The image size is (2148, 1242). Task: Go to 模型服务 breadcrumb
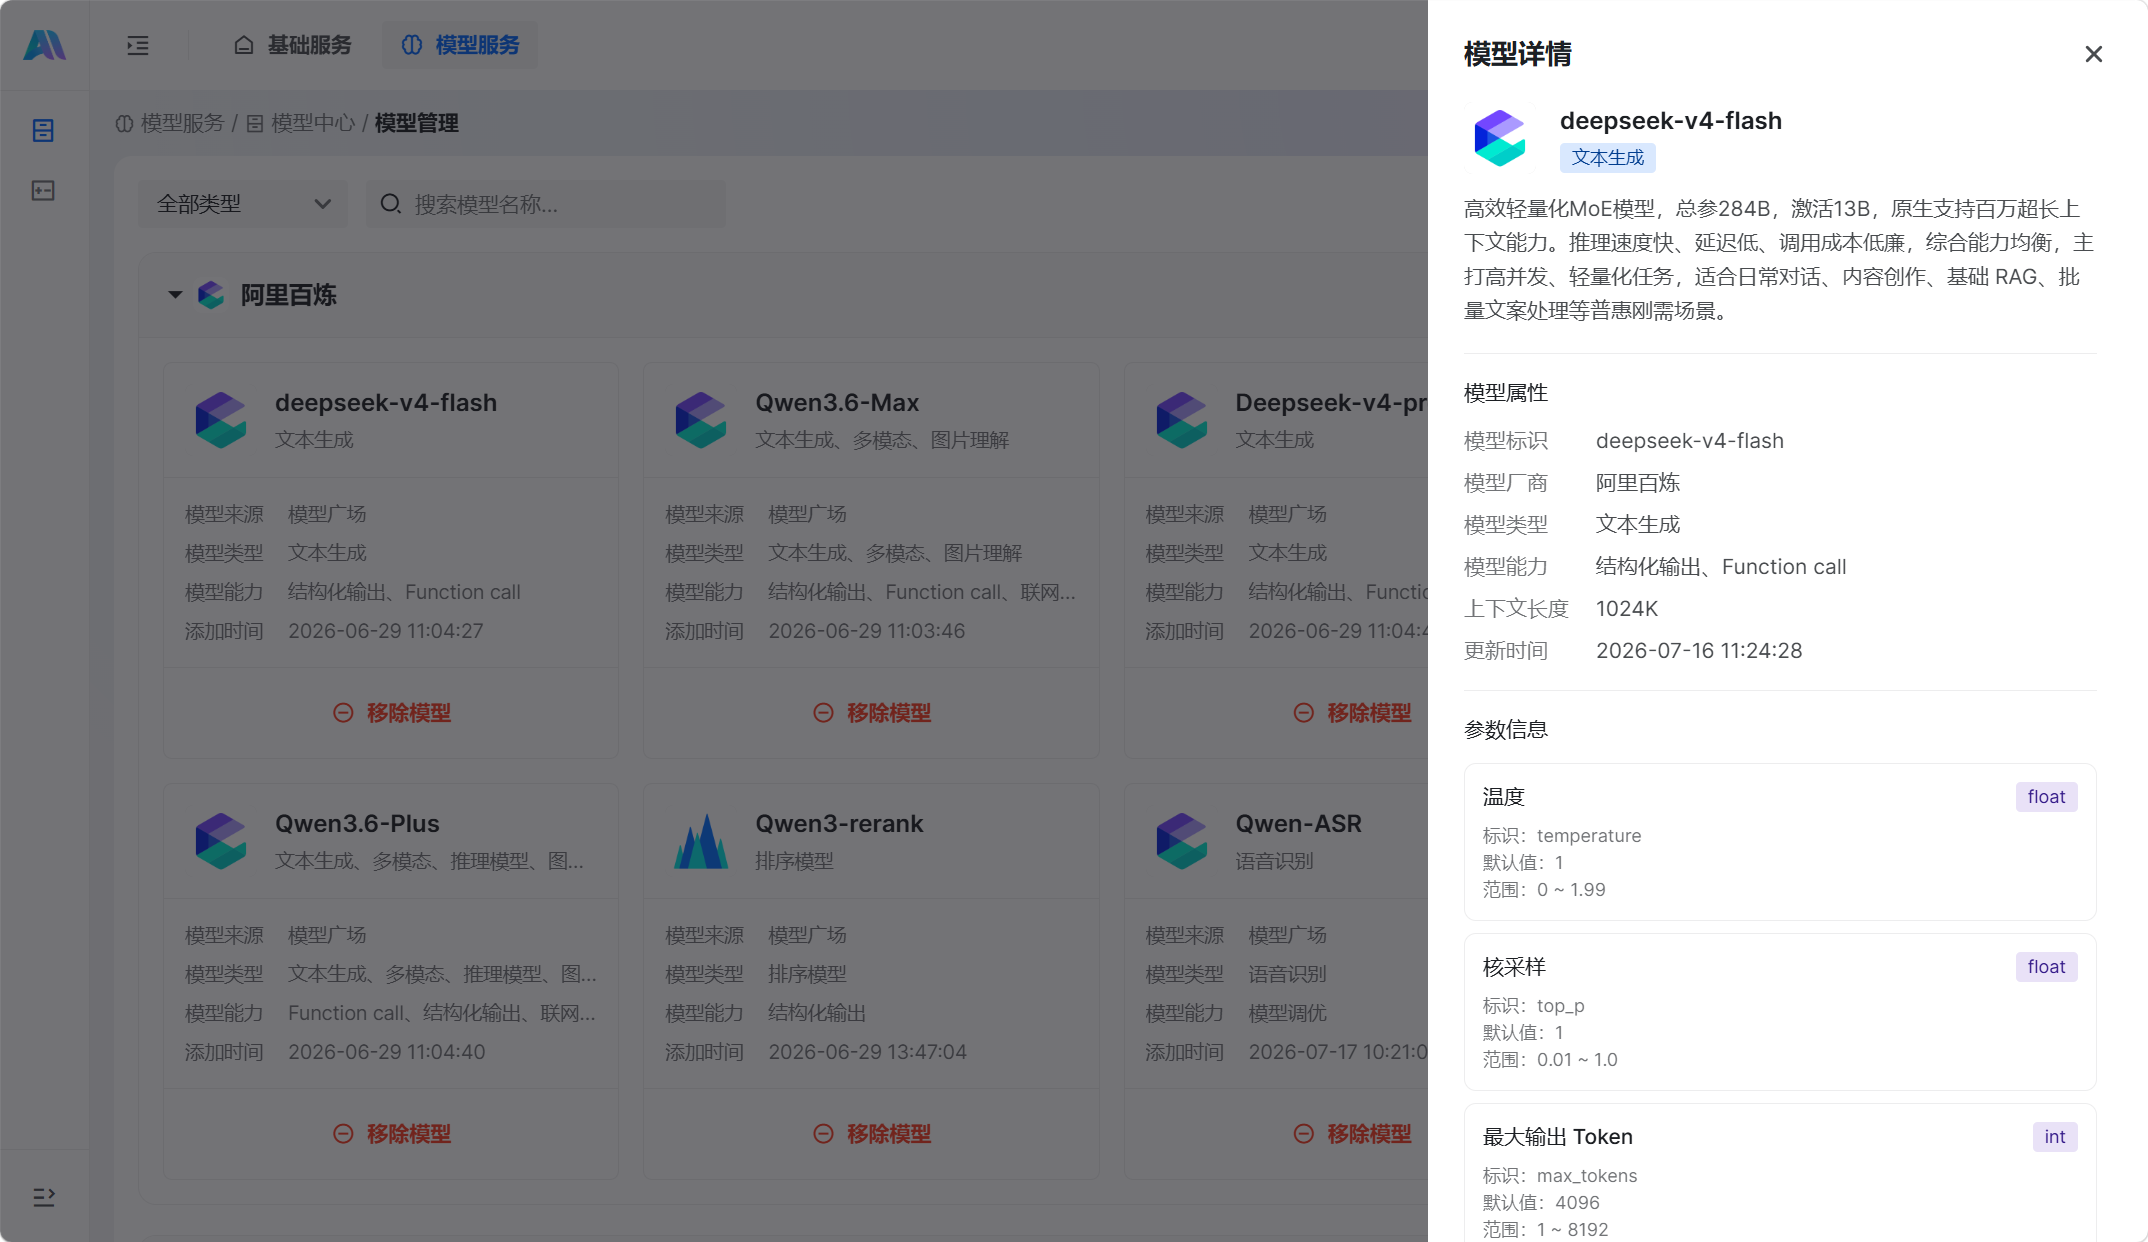pyautogui.click(x=170, y=123)
